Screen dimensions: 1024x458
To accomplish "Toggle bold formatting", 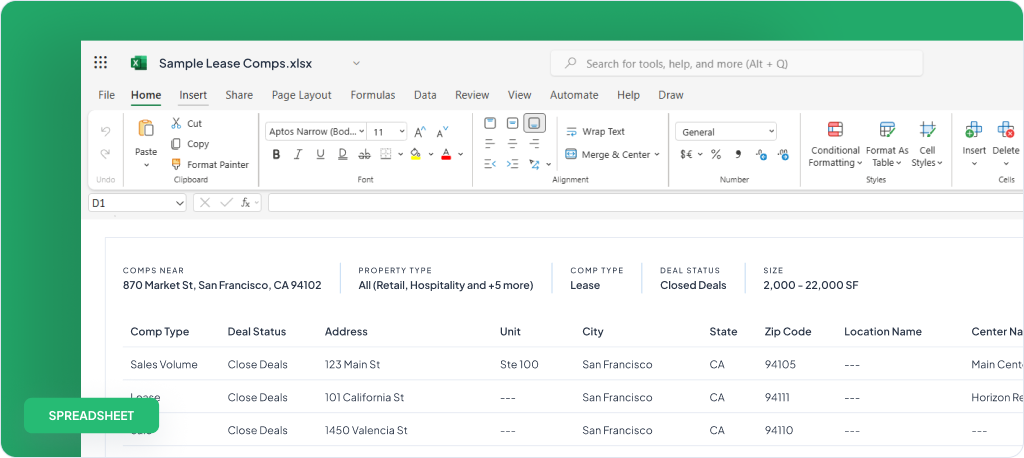I will tap(276, 154).
